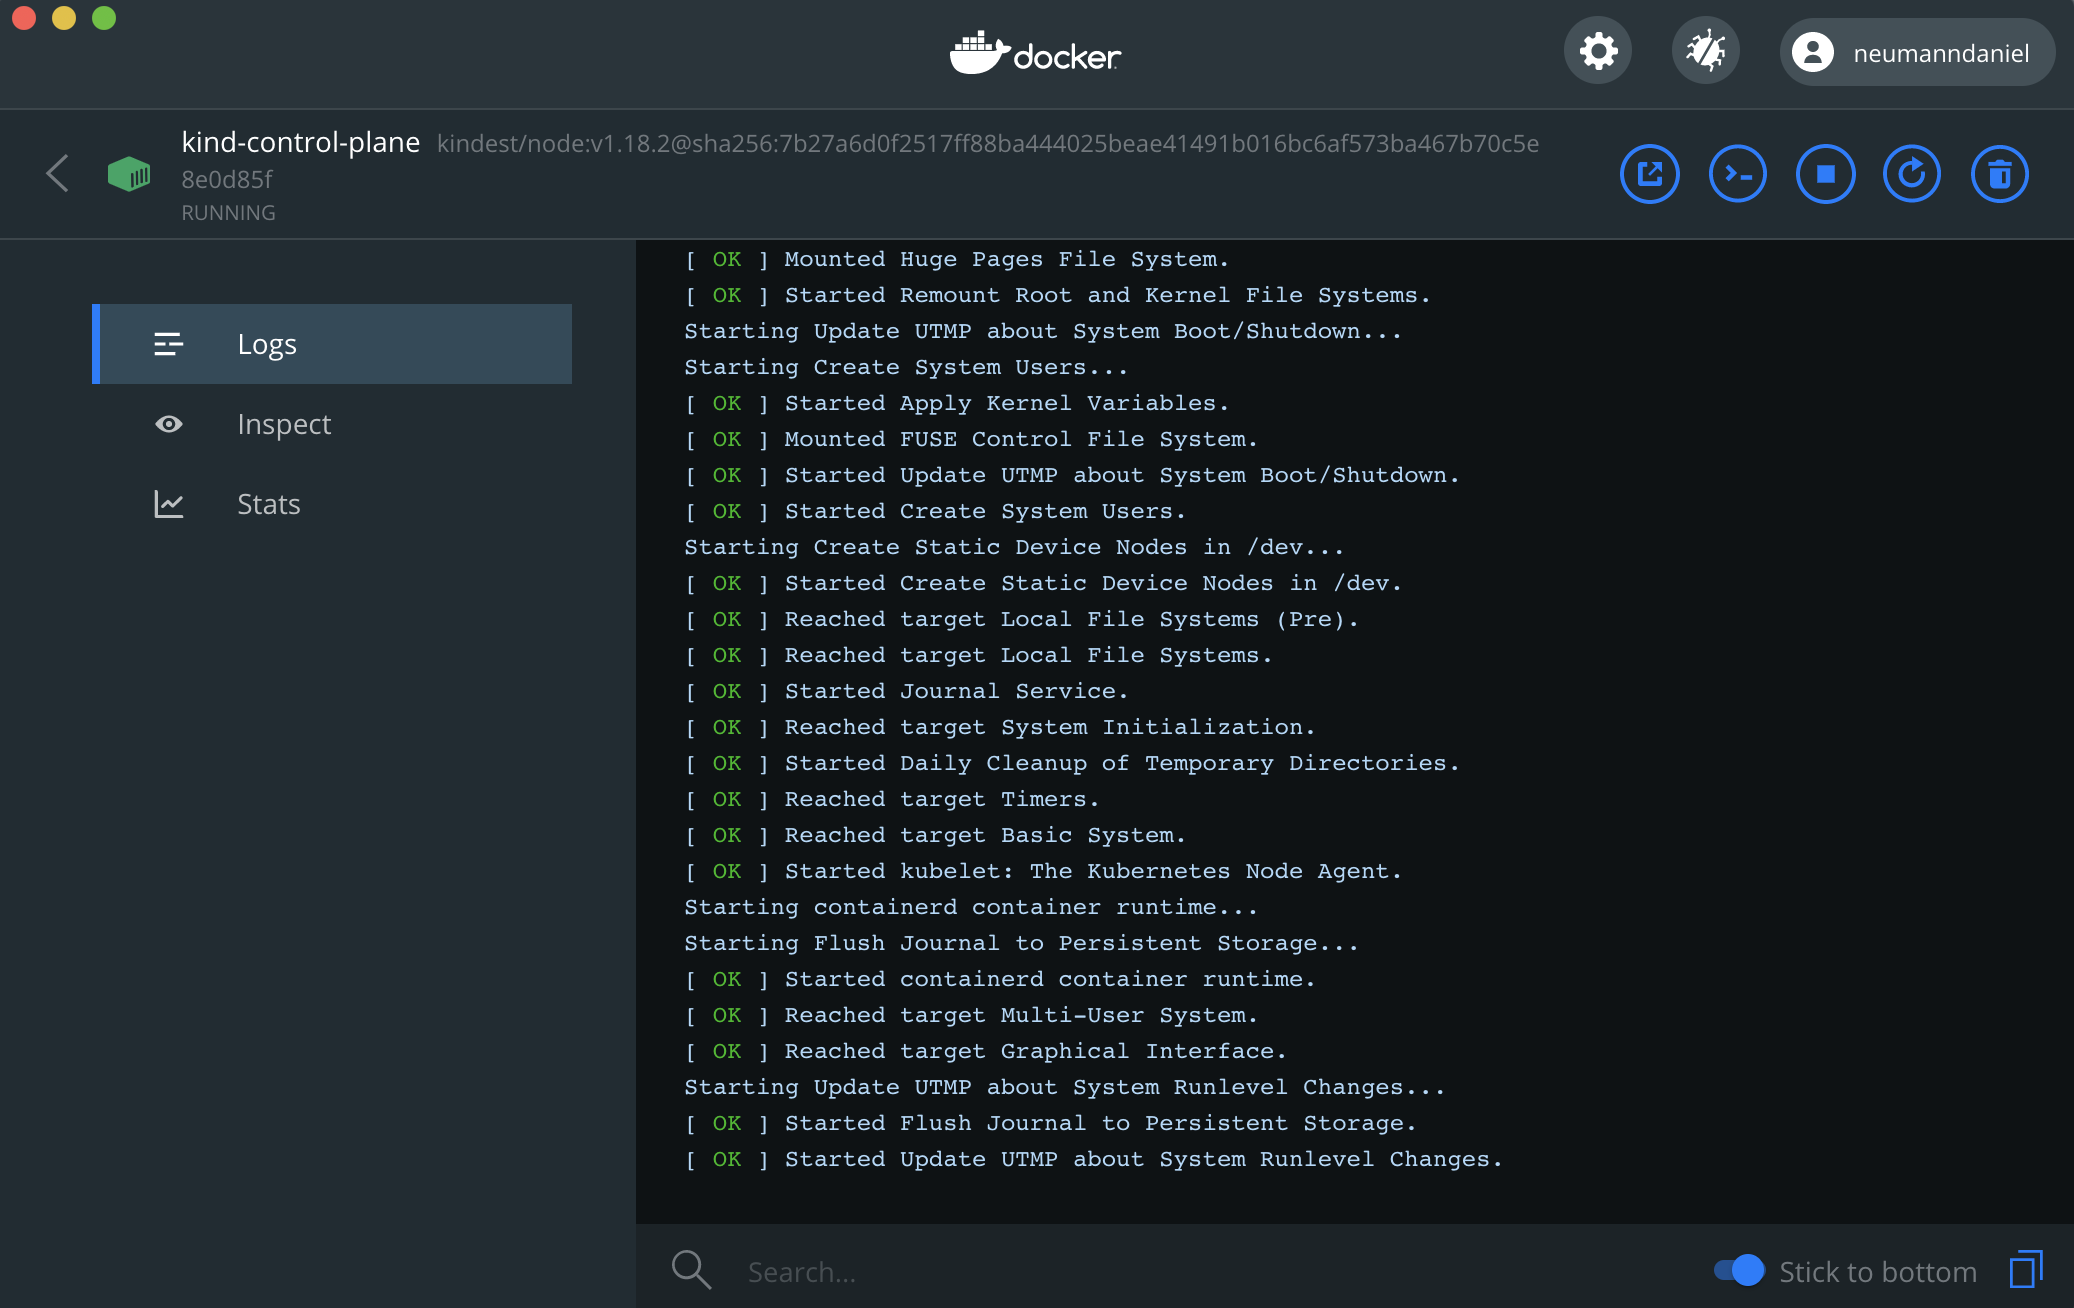
Task: Toggle Stick to bottom switch
Action: click(1739, 1270)
